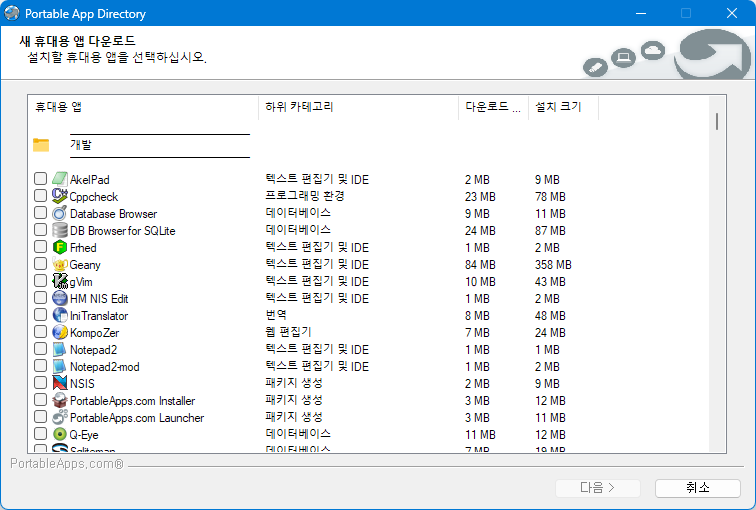
Task: Click the 84 MB download size
Action: [x=480, y=265]
